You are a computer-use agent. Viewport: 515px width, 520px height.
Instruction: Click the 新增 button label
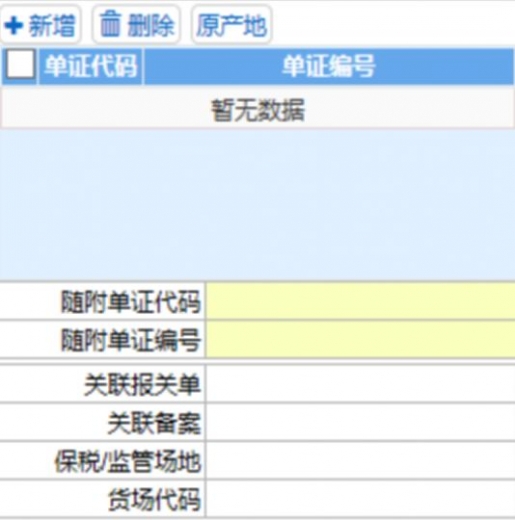[52, 26]
